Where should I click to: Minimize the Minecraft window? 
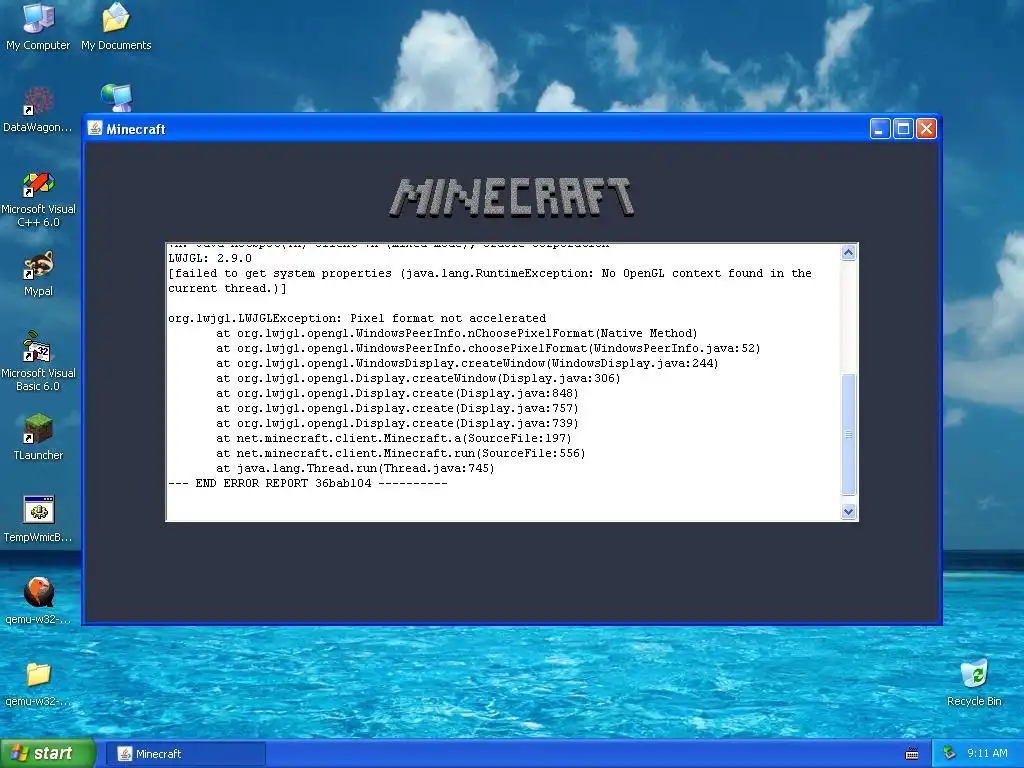point(880,129)
